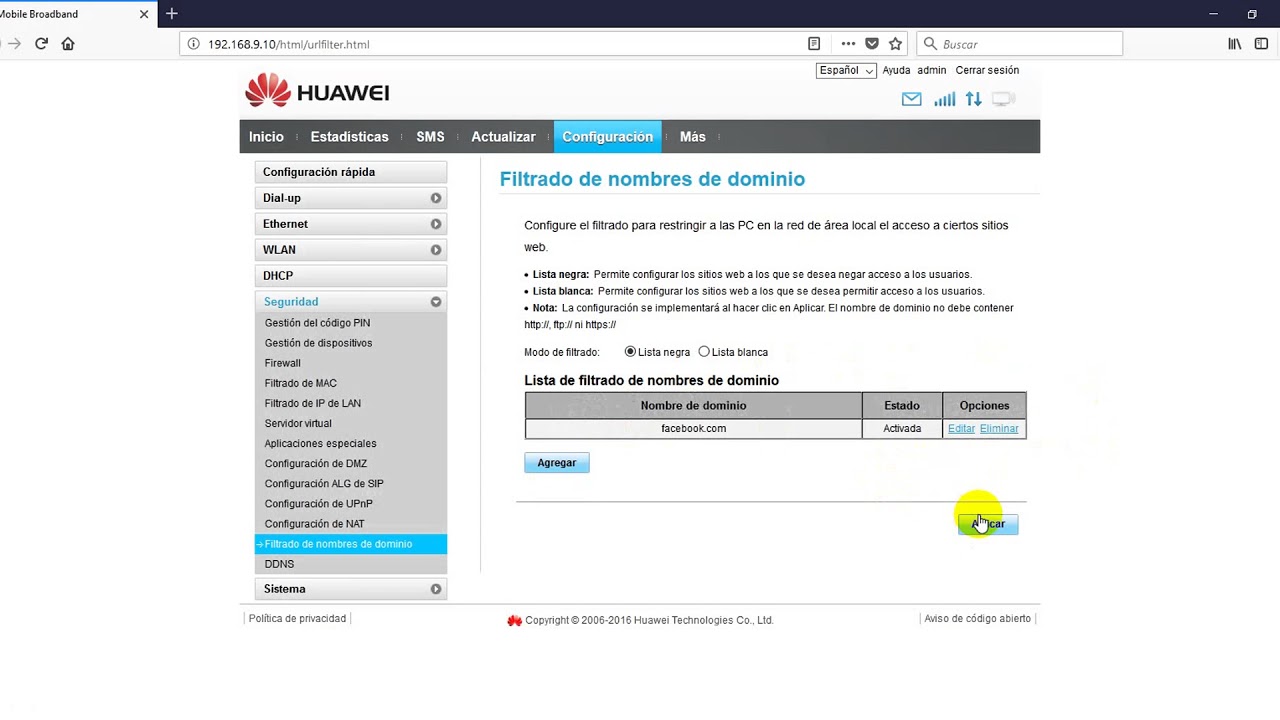Open the Pocket save icon

click(x=872, y=44)
